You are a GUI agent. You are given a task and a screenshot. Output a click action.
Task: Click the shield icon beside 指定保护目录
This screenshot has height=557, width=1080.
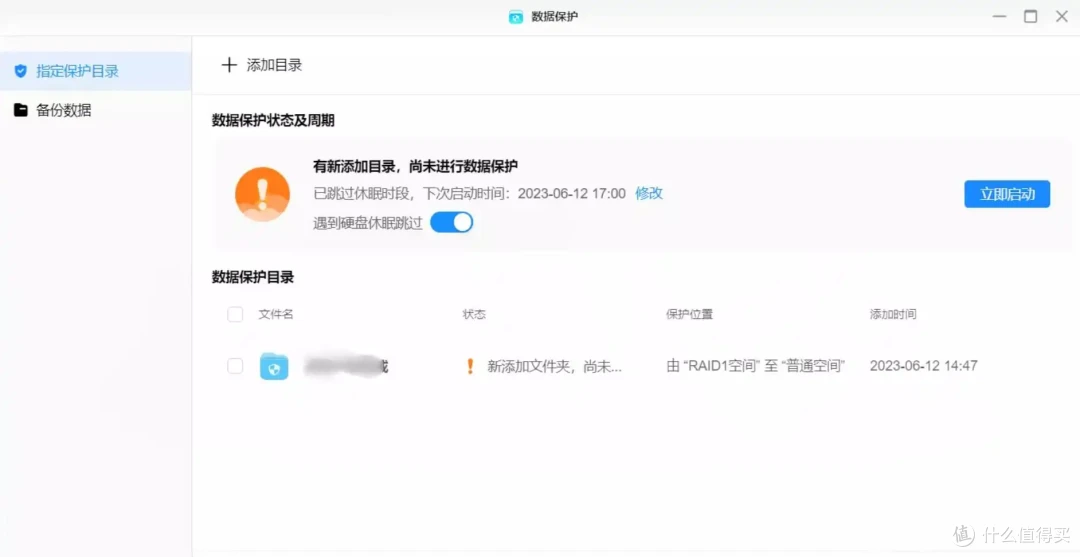(21, 71)
